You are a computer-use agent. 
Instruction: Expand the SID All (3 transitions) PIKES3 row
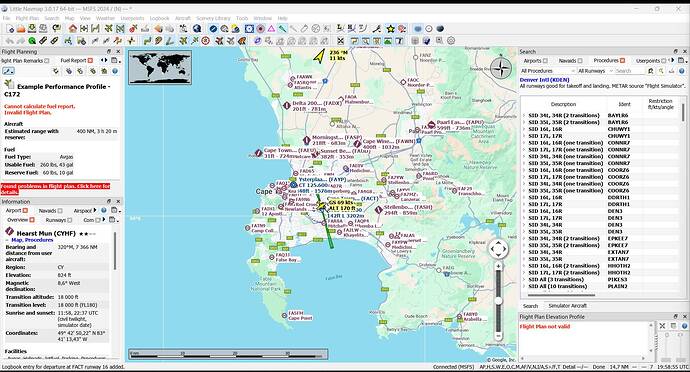[x=524, y=280]
